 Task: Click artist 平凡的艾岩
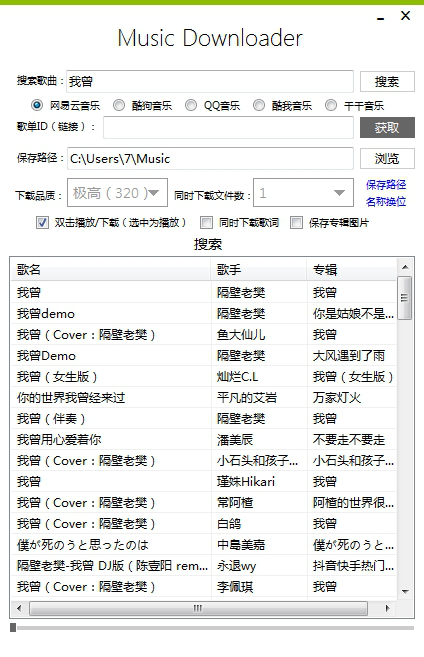click(247, 397)
